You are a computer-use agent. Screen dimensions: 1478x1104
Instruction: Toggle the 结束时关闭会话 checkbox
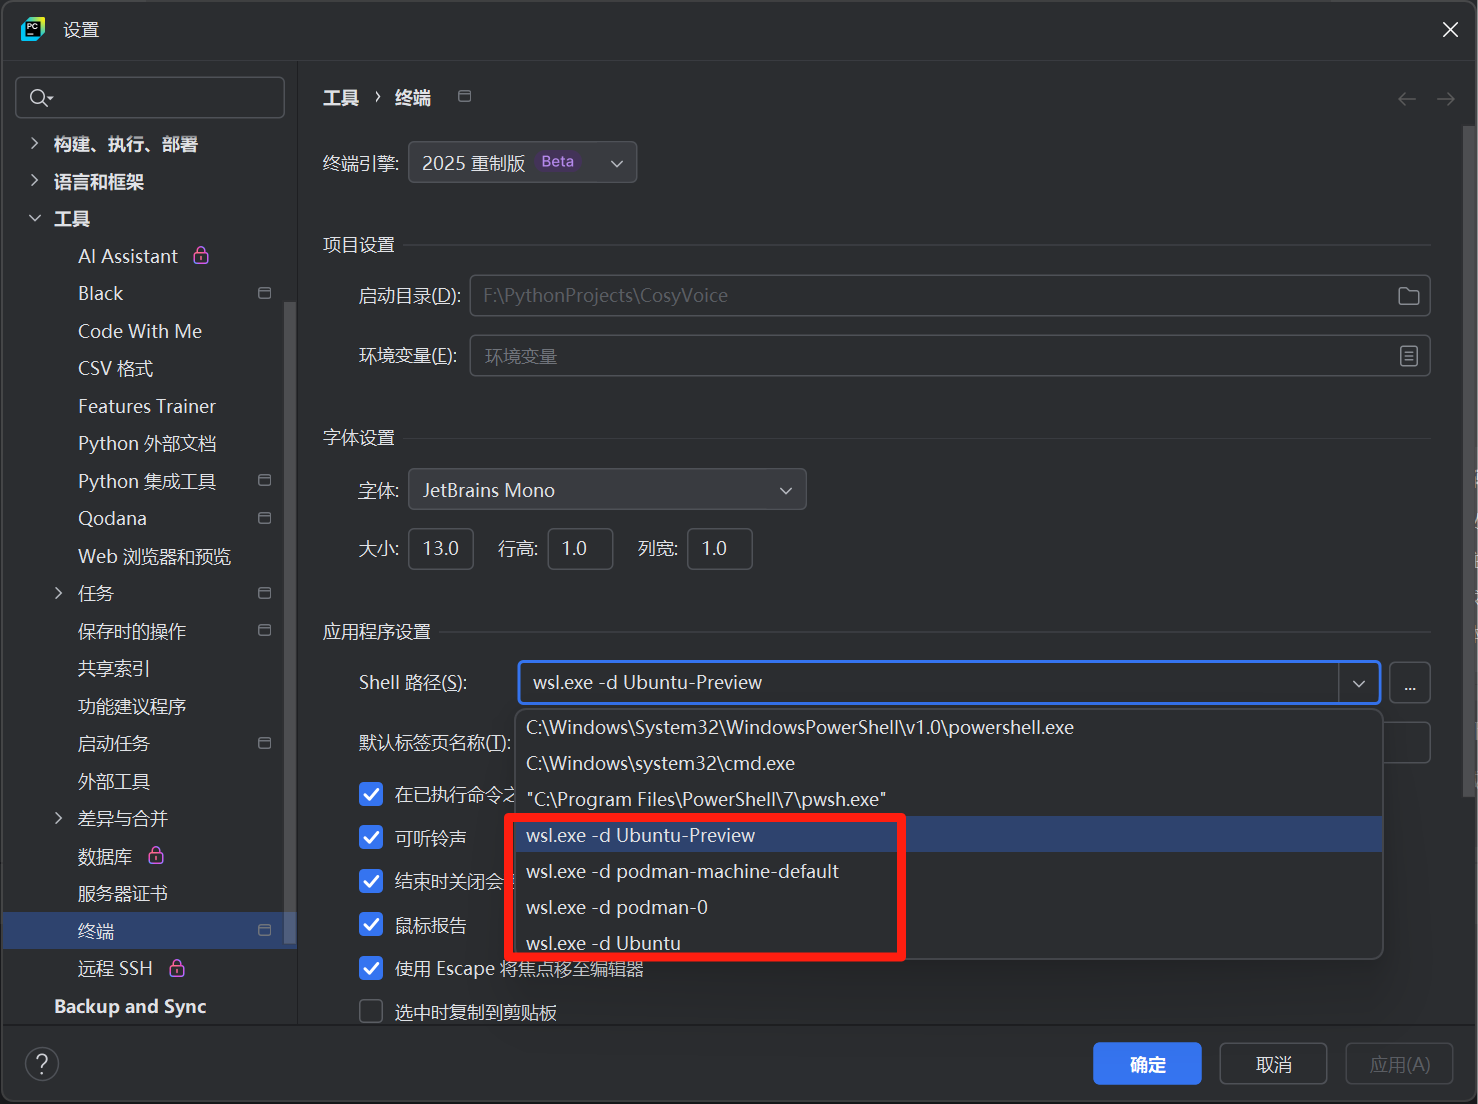371,881
